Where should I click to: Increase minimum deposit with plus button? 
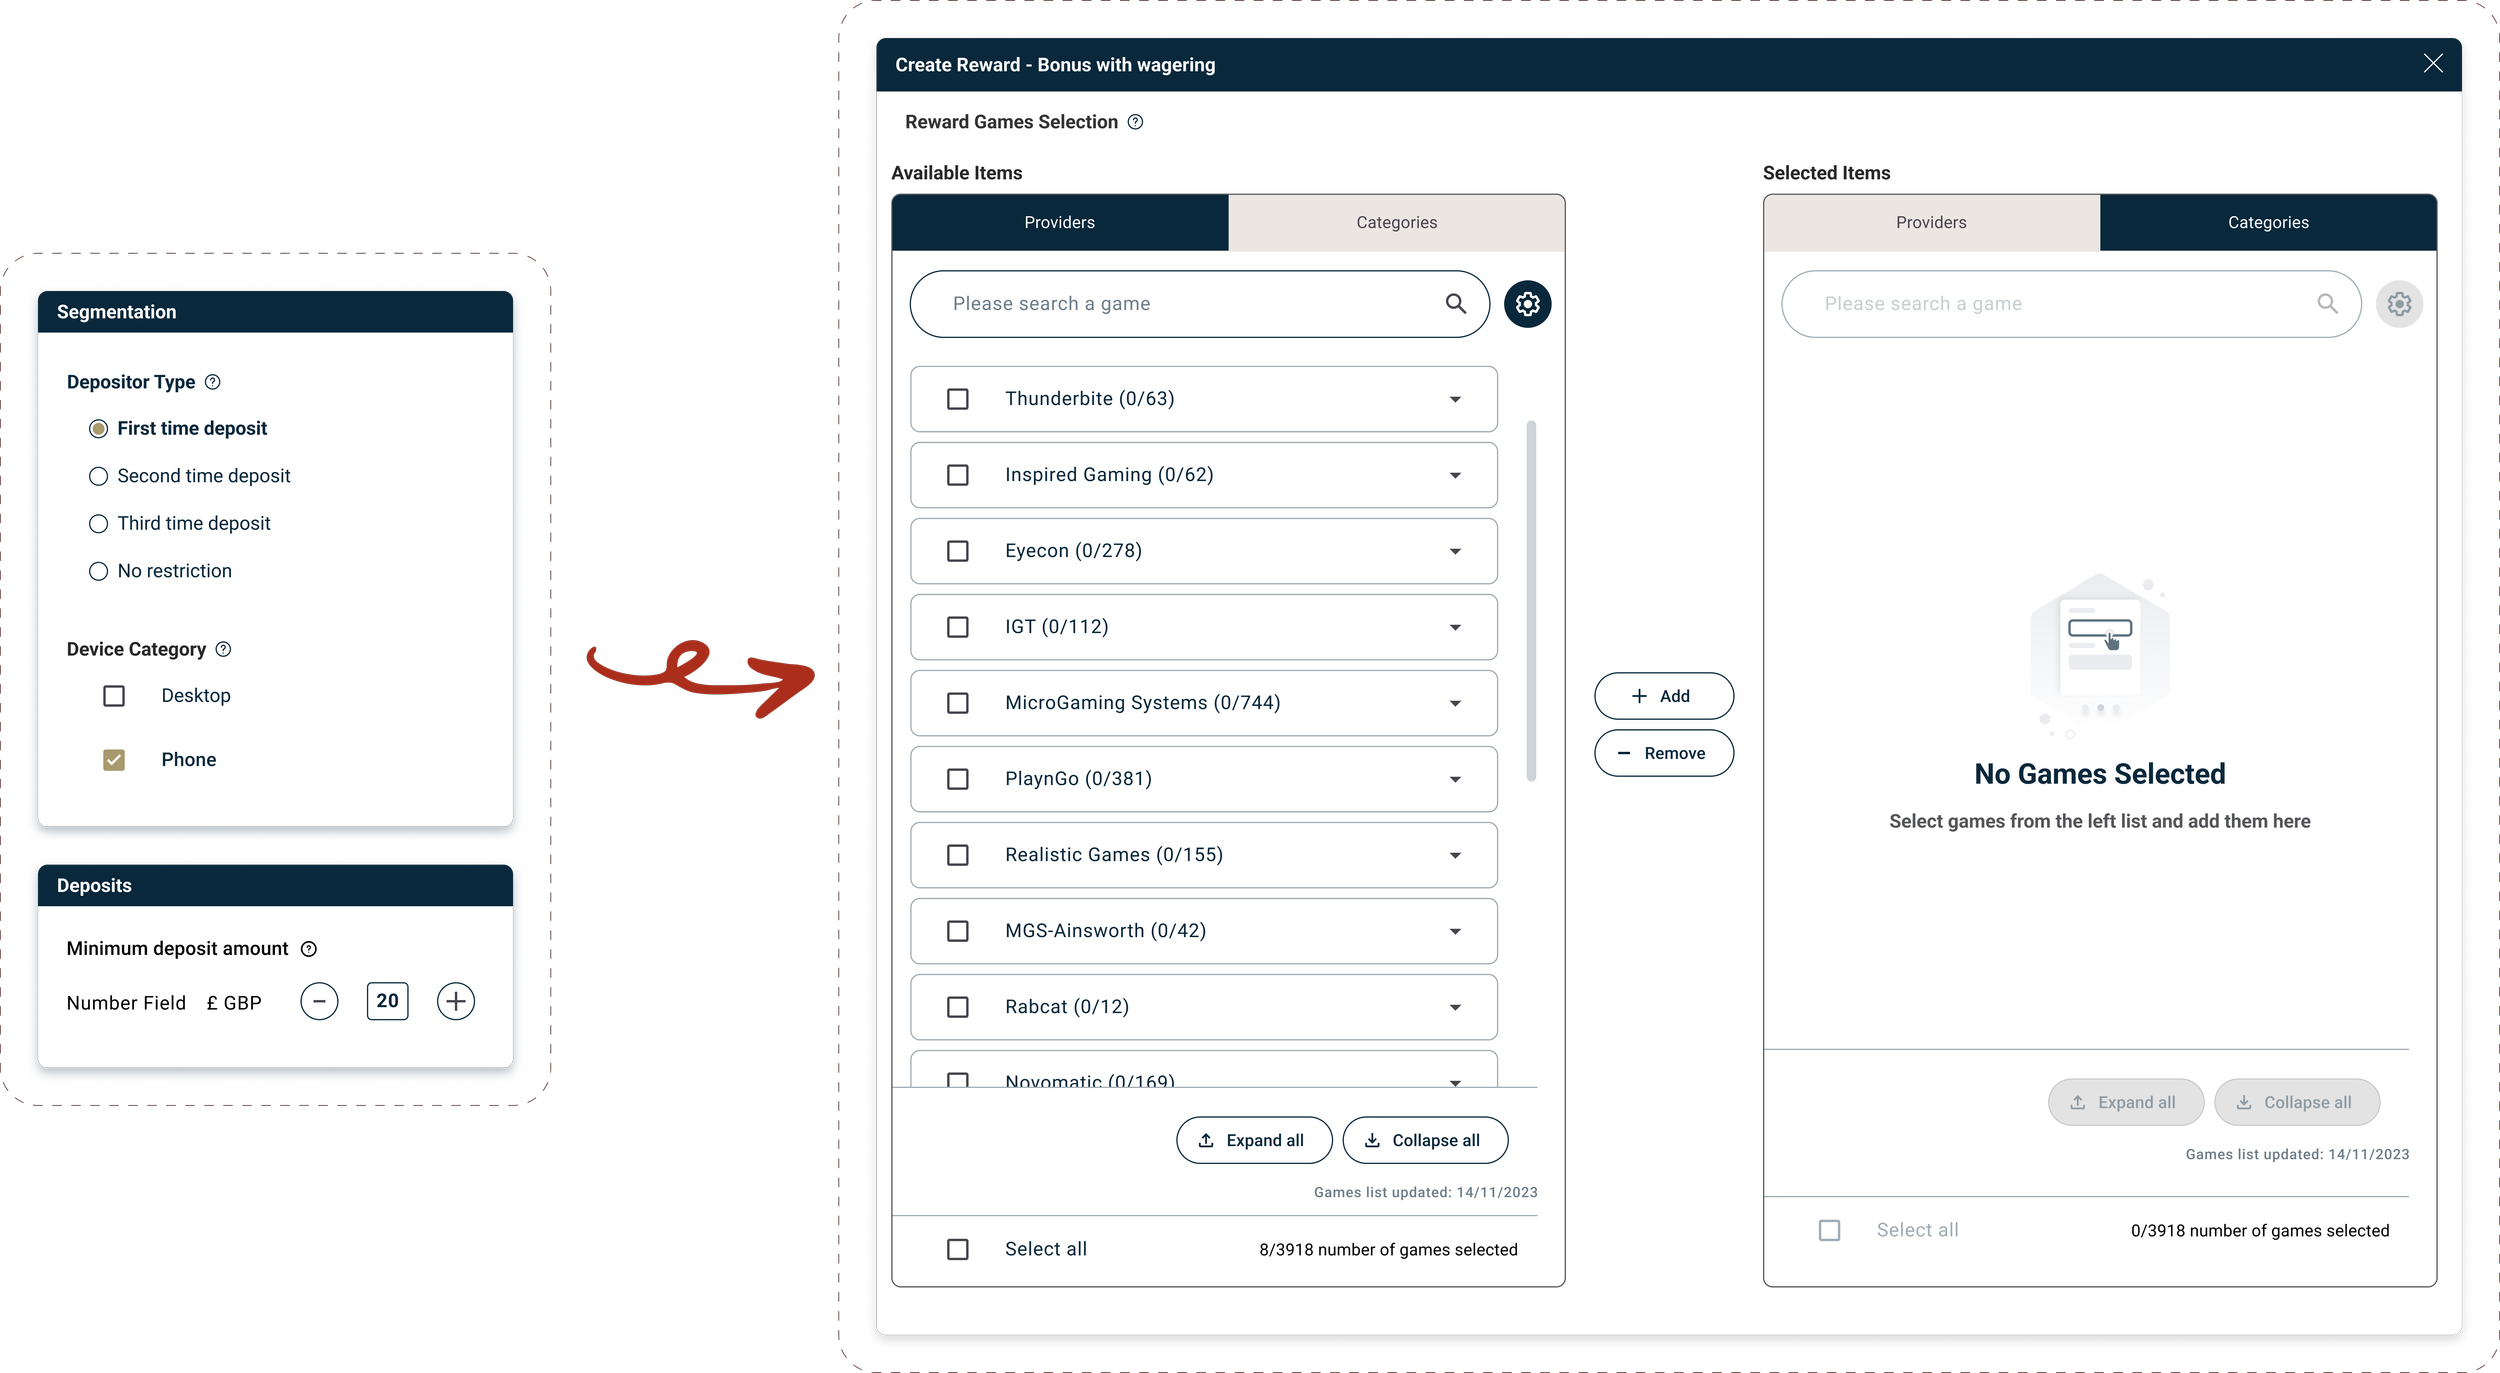(455, 1001)
